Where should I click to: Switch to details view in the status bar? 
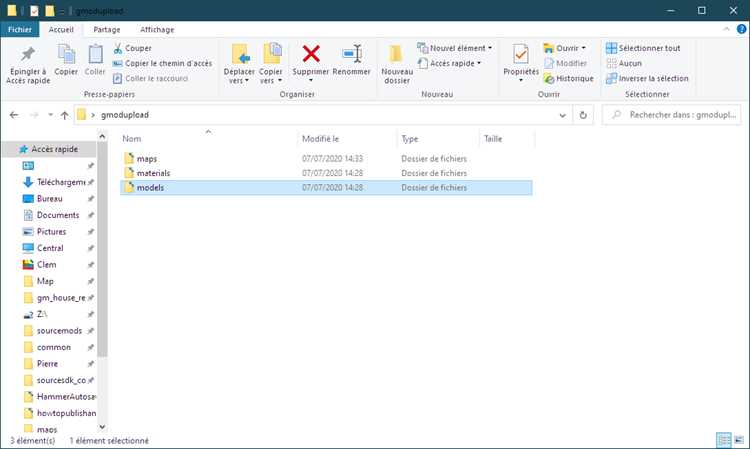click(x=724, y=440)
